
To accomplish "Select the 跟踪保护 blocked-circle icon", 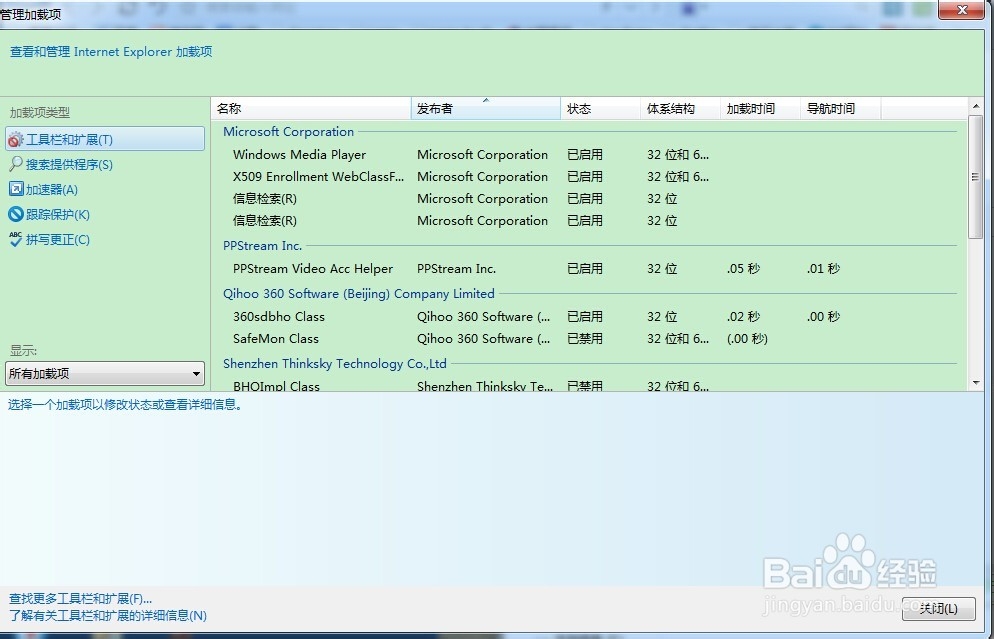I will click(13, 214).
